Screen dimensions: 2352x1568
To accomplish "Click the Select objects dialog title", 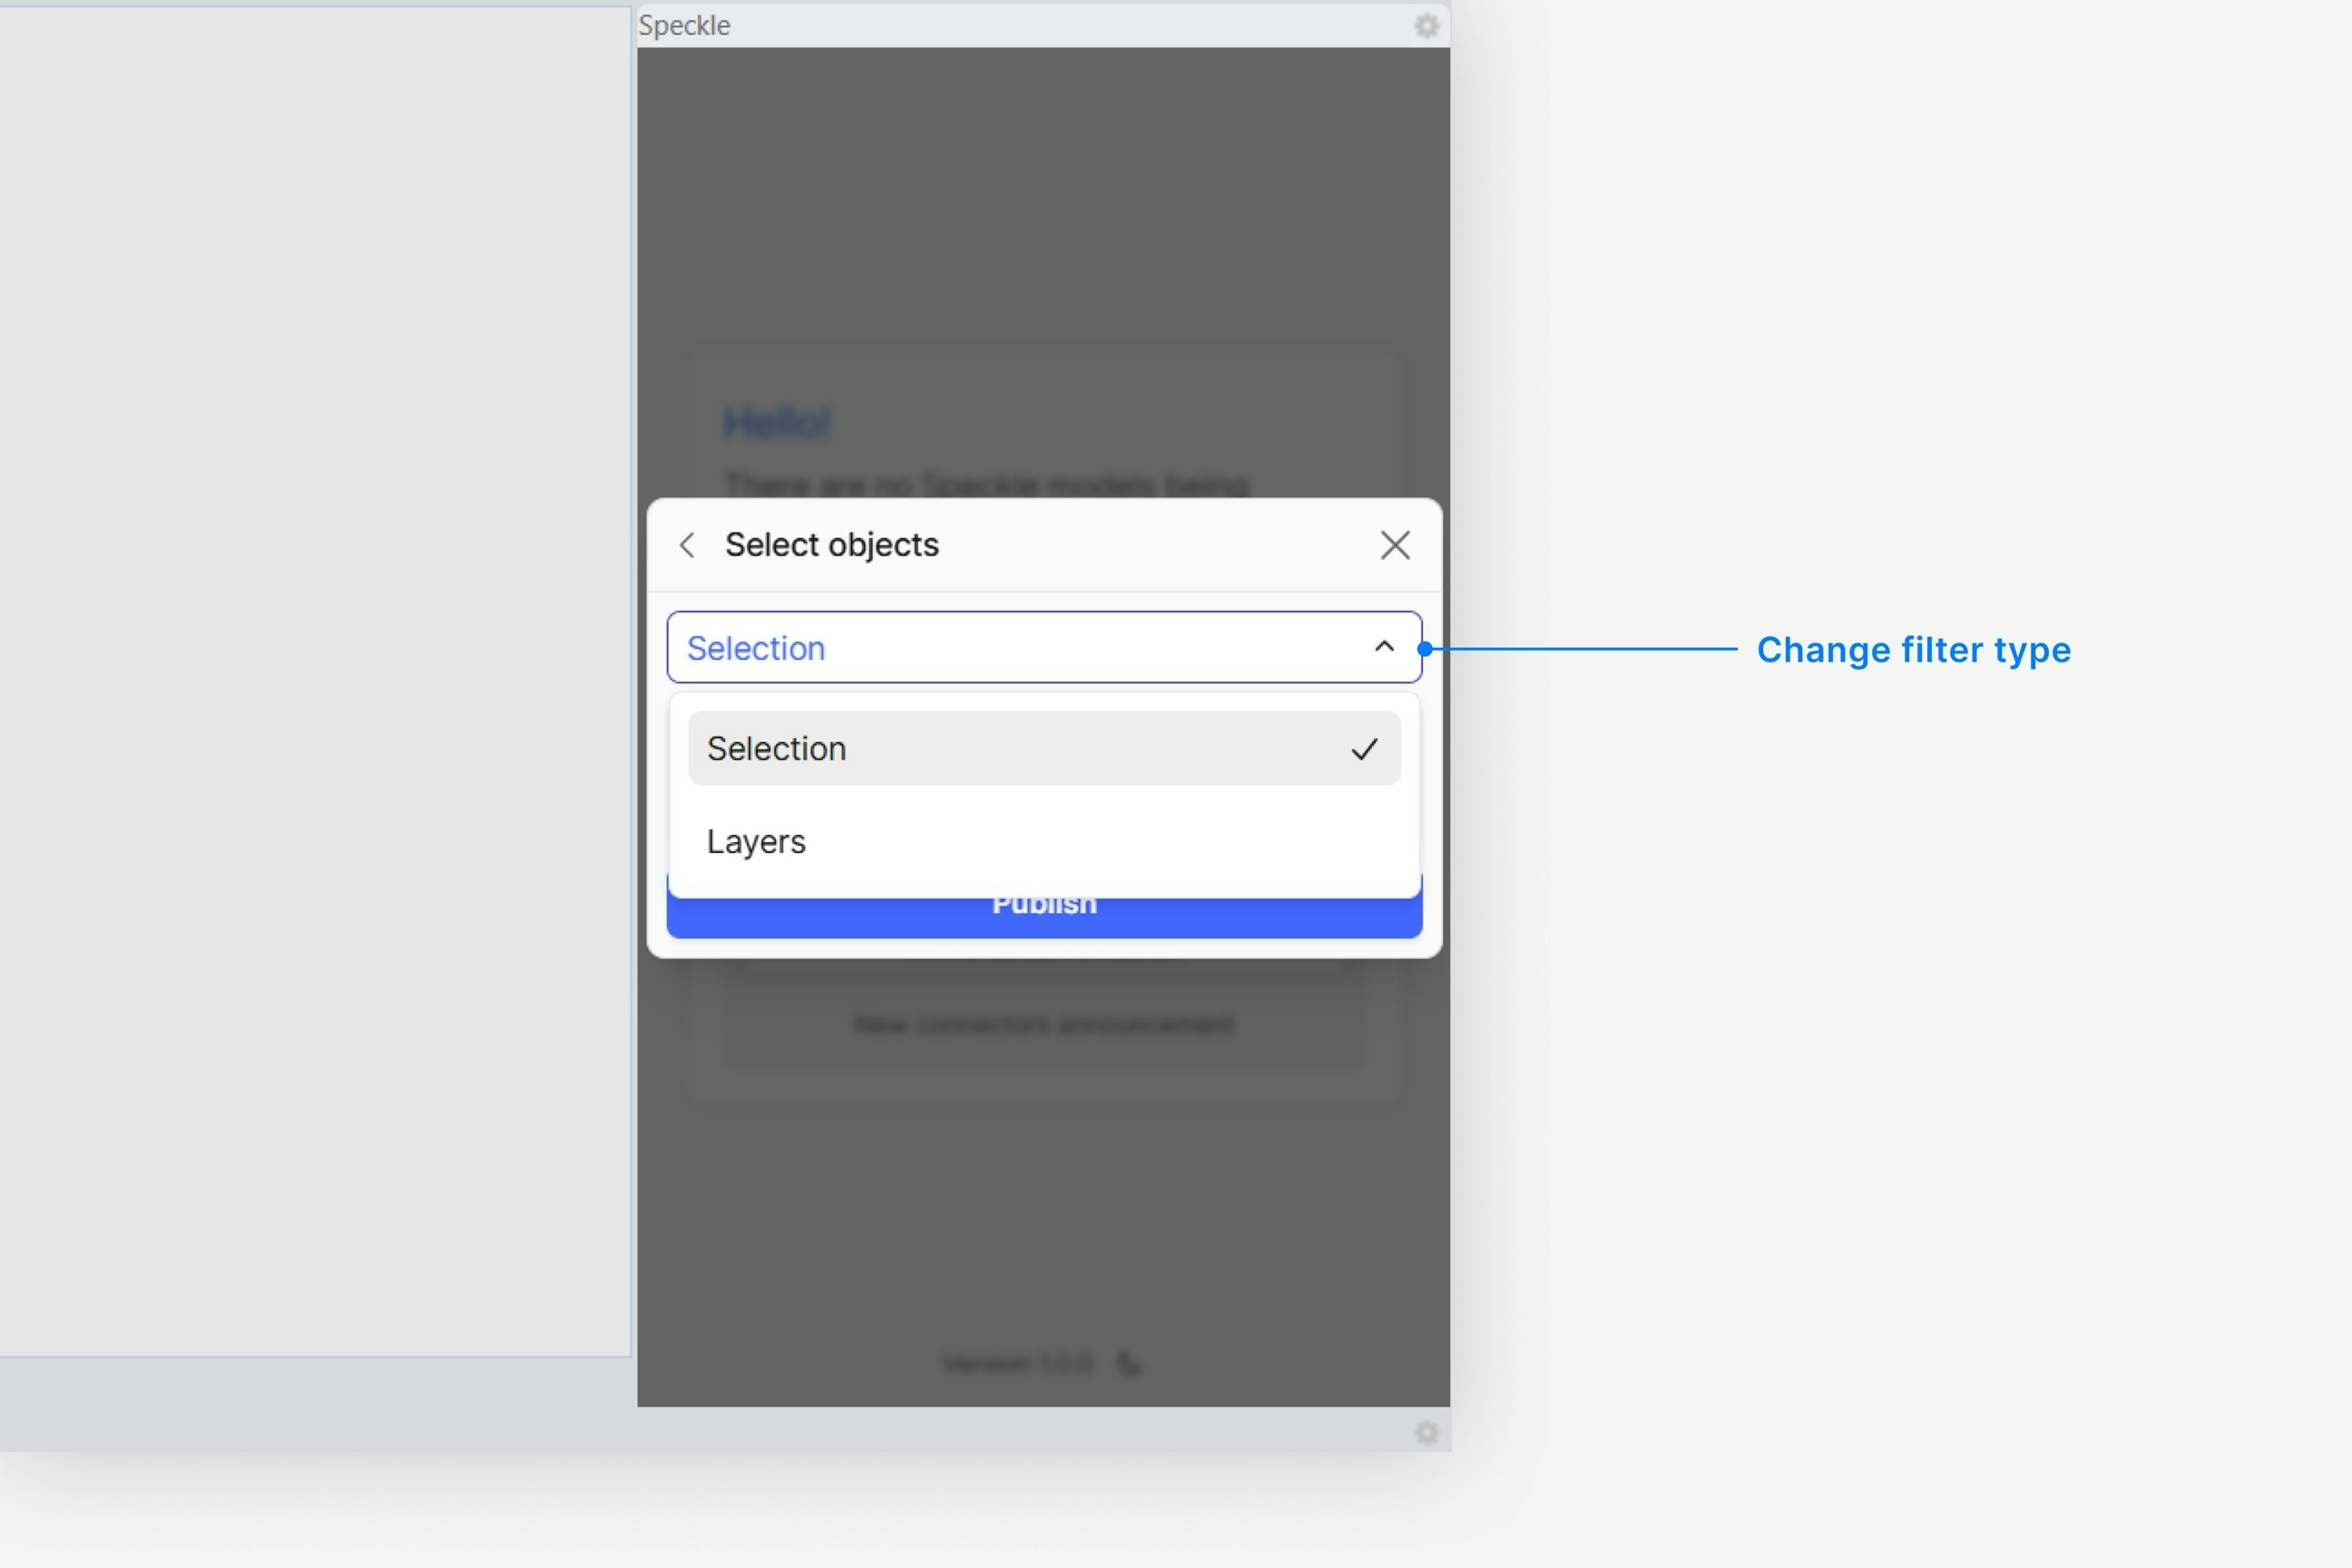I will 831,545.
